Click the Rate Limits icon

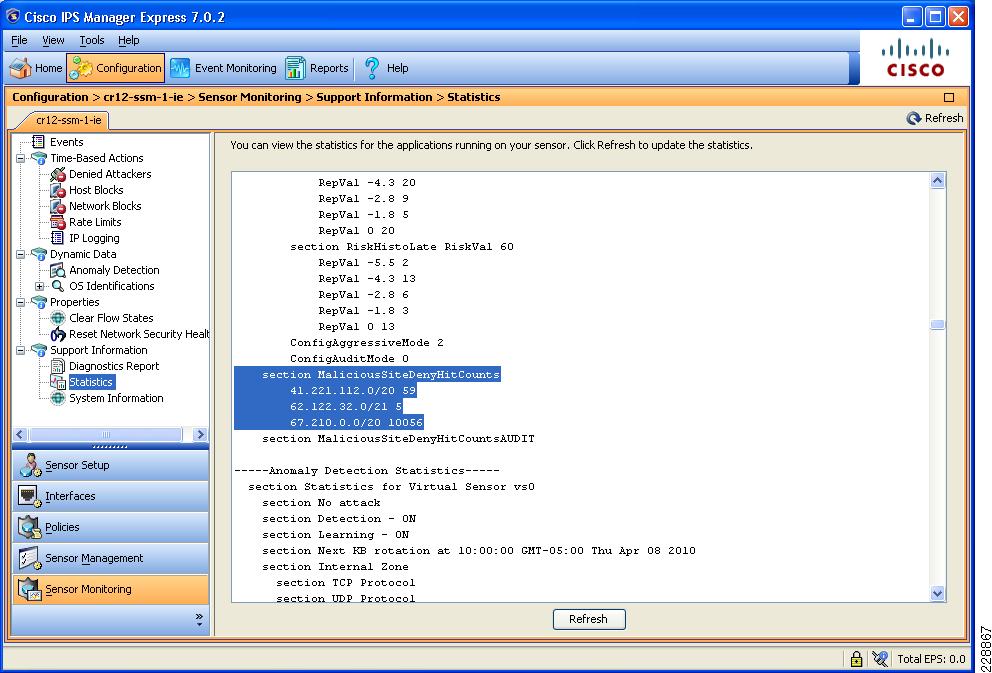click(58, 222)
